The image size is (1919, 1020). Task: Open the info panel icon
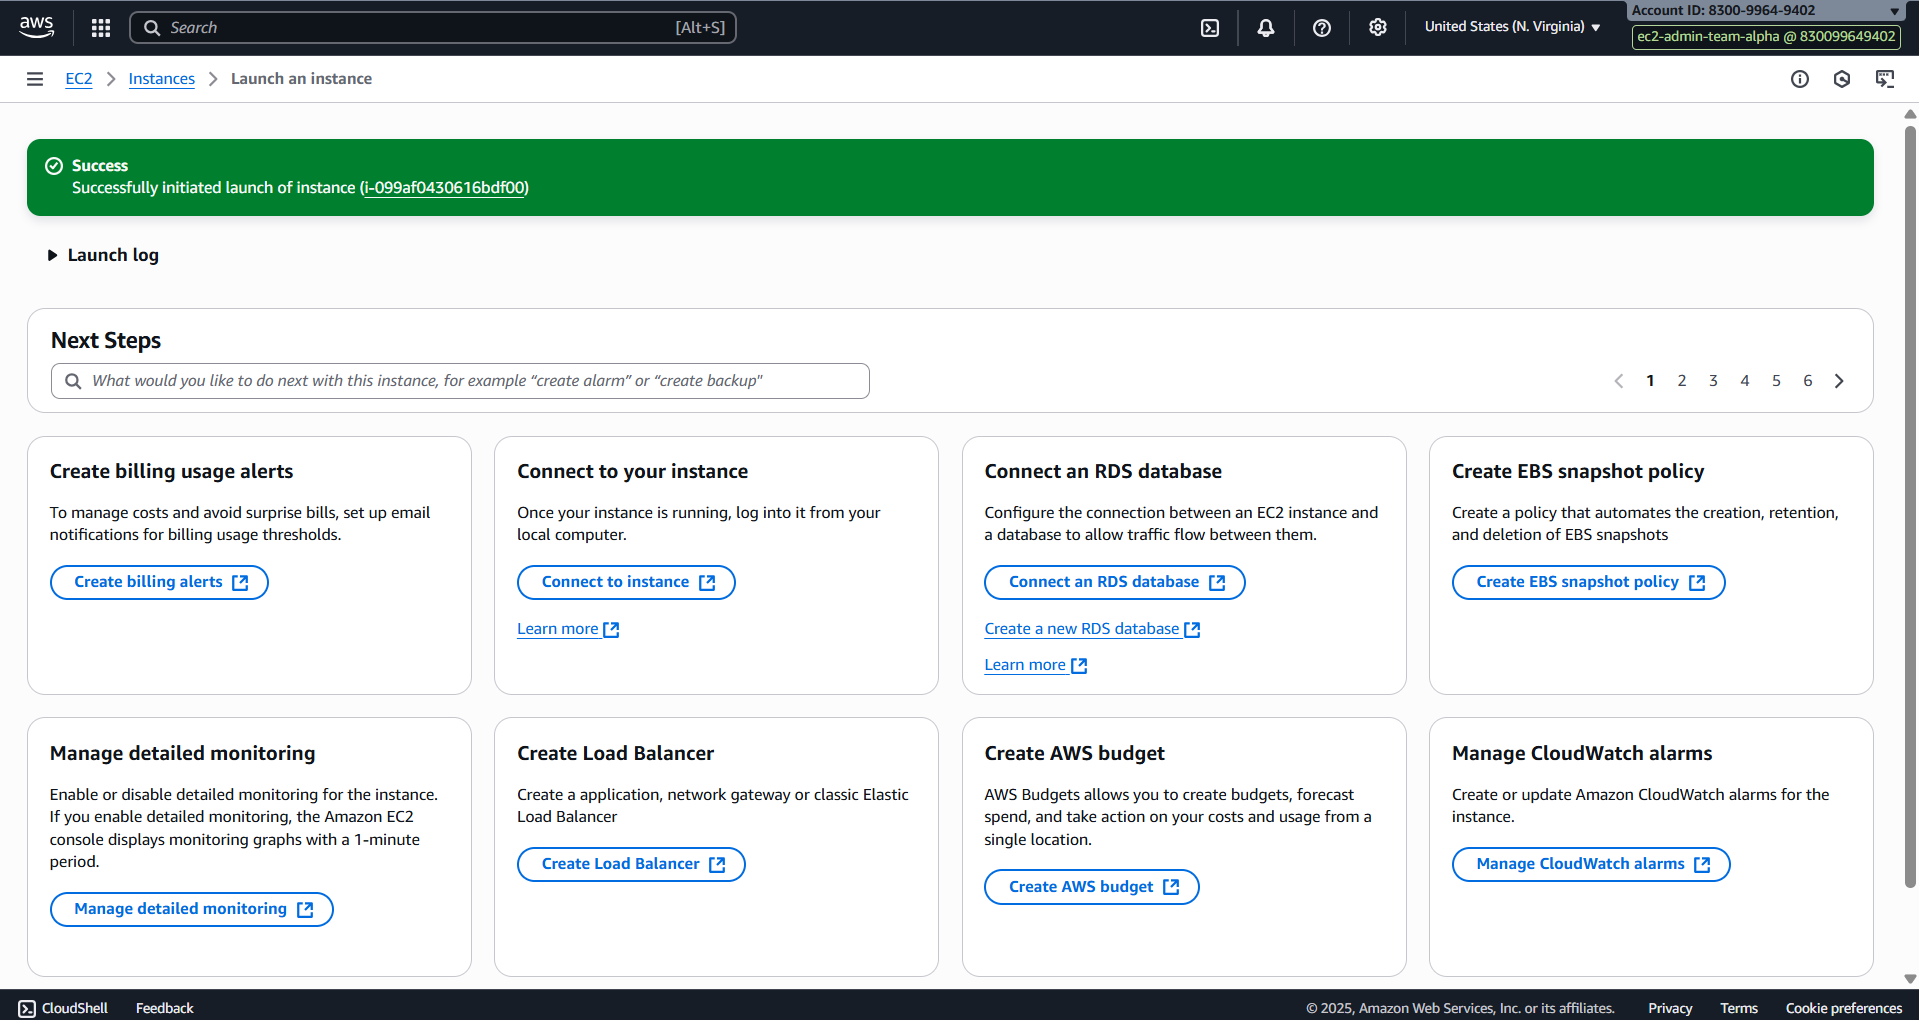[x=1799, y=79]
